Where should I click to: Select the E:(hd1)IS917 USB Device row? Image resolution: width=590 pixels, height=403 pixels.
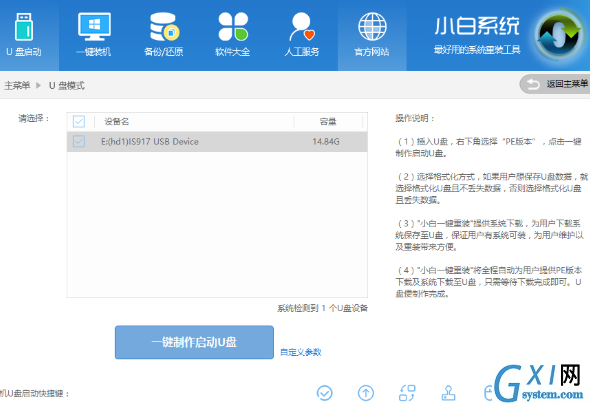tap(217, 141)
